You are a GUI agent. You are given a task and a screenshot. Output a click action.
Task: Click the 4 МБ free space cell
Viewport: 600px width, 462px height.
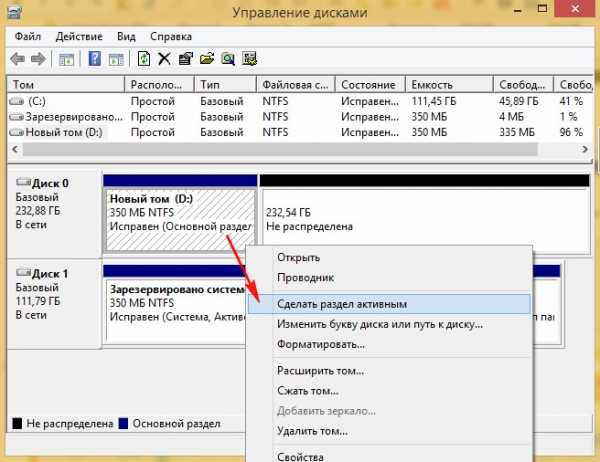pyautogui.click(x=511, y=117)
